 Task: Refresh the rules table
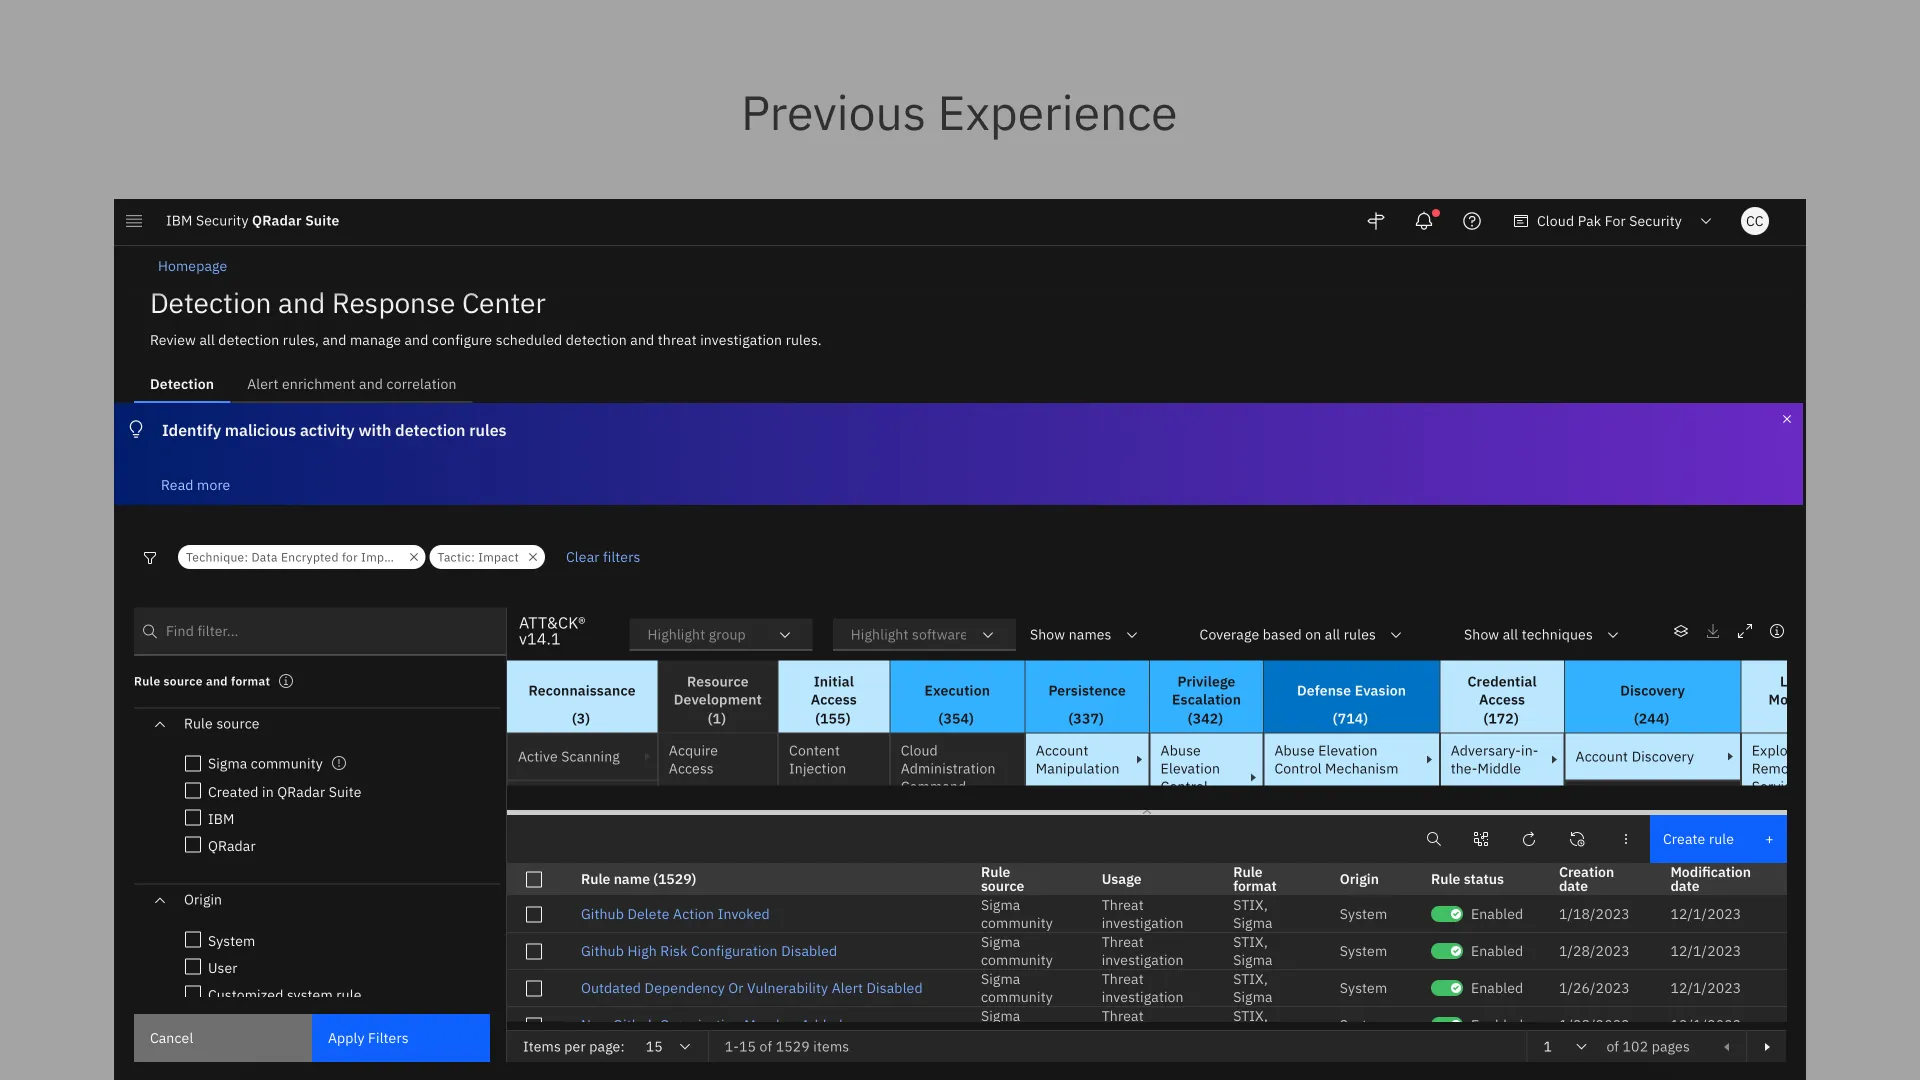pyautogui.click(x=1529, y=839)
